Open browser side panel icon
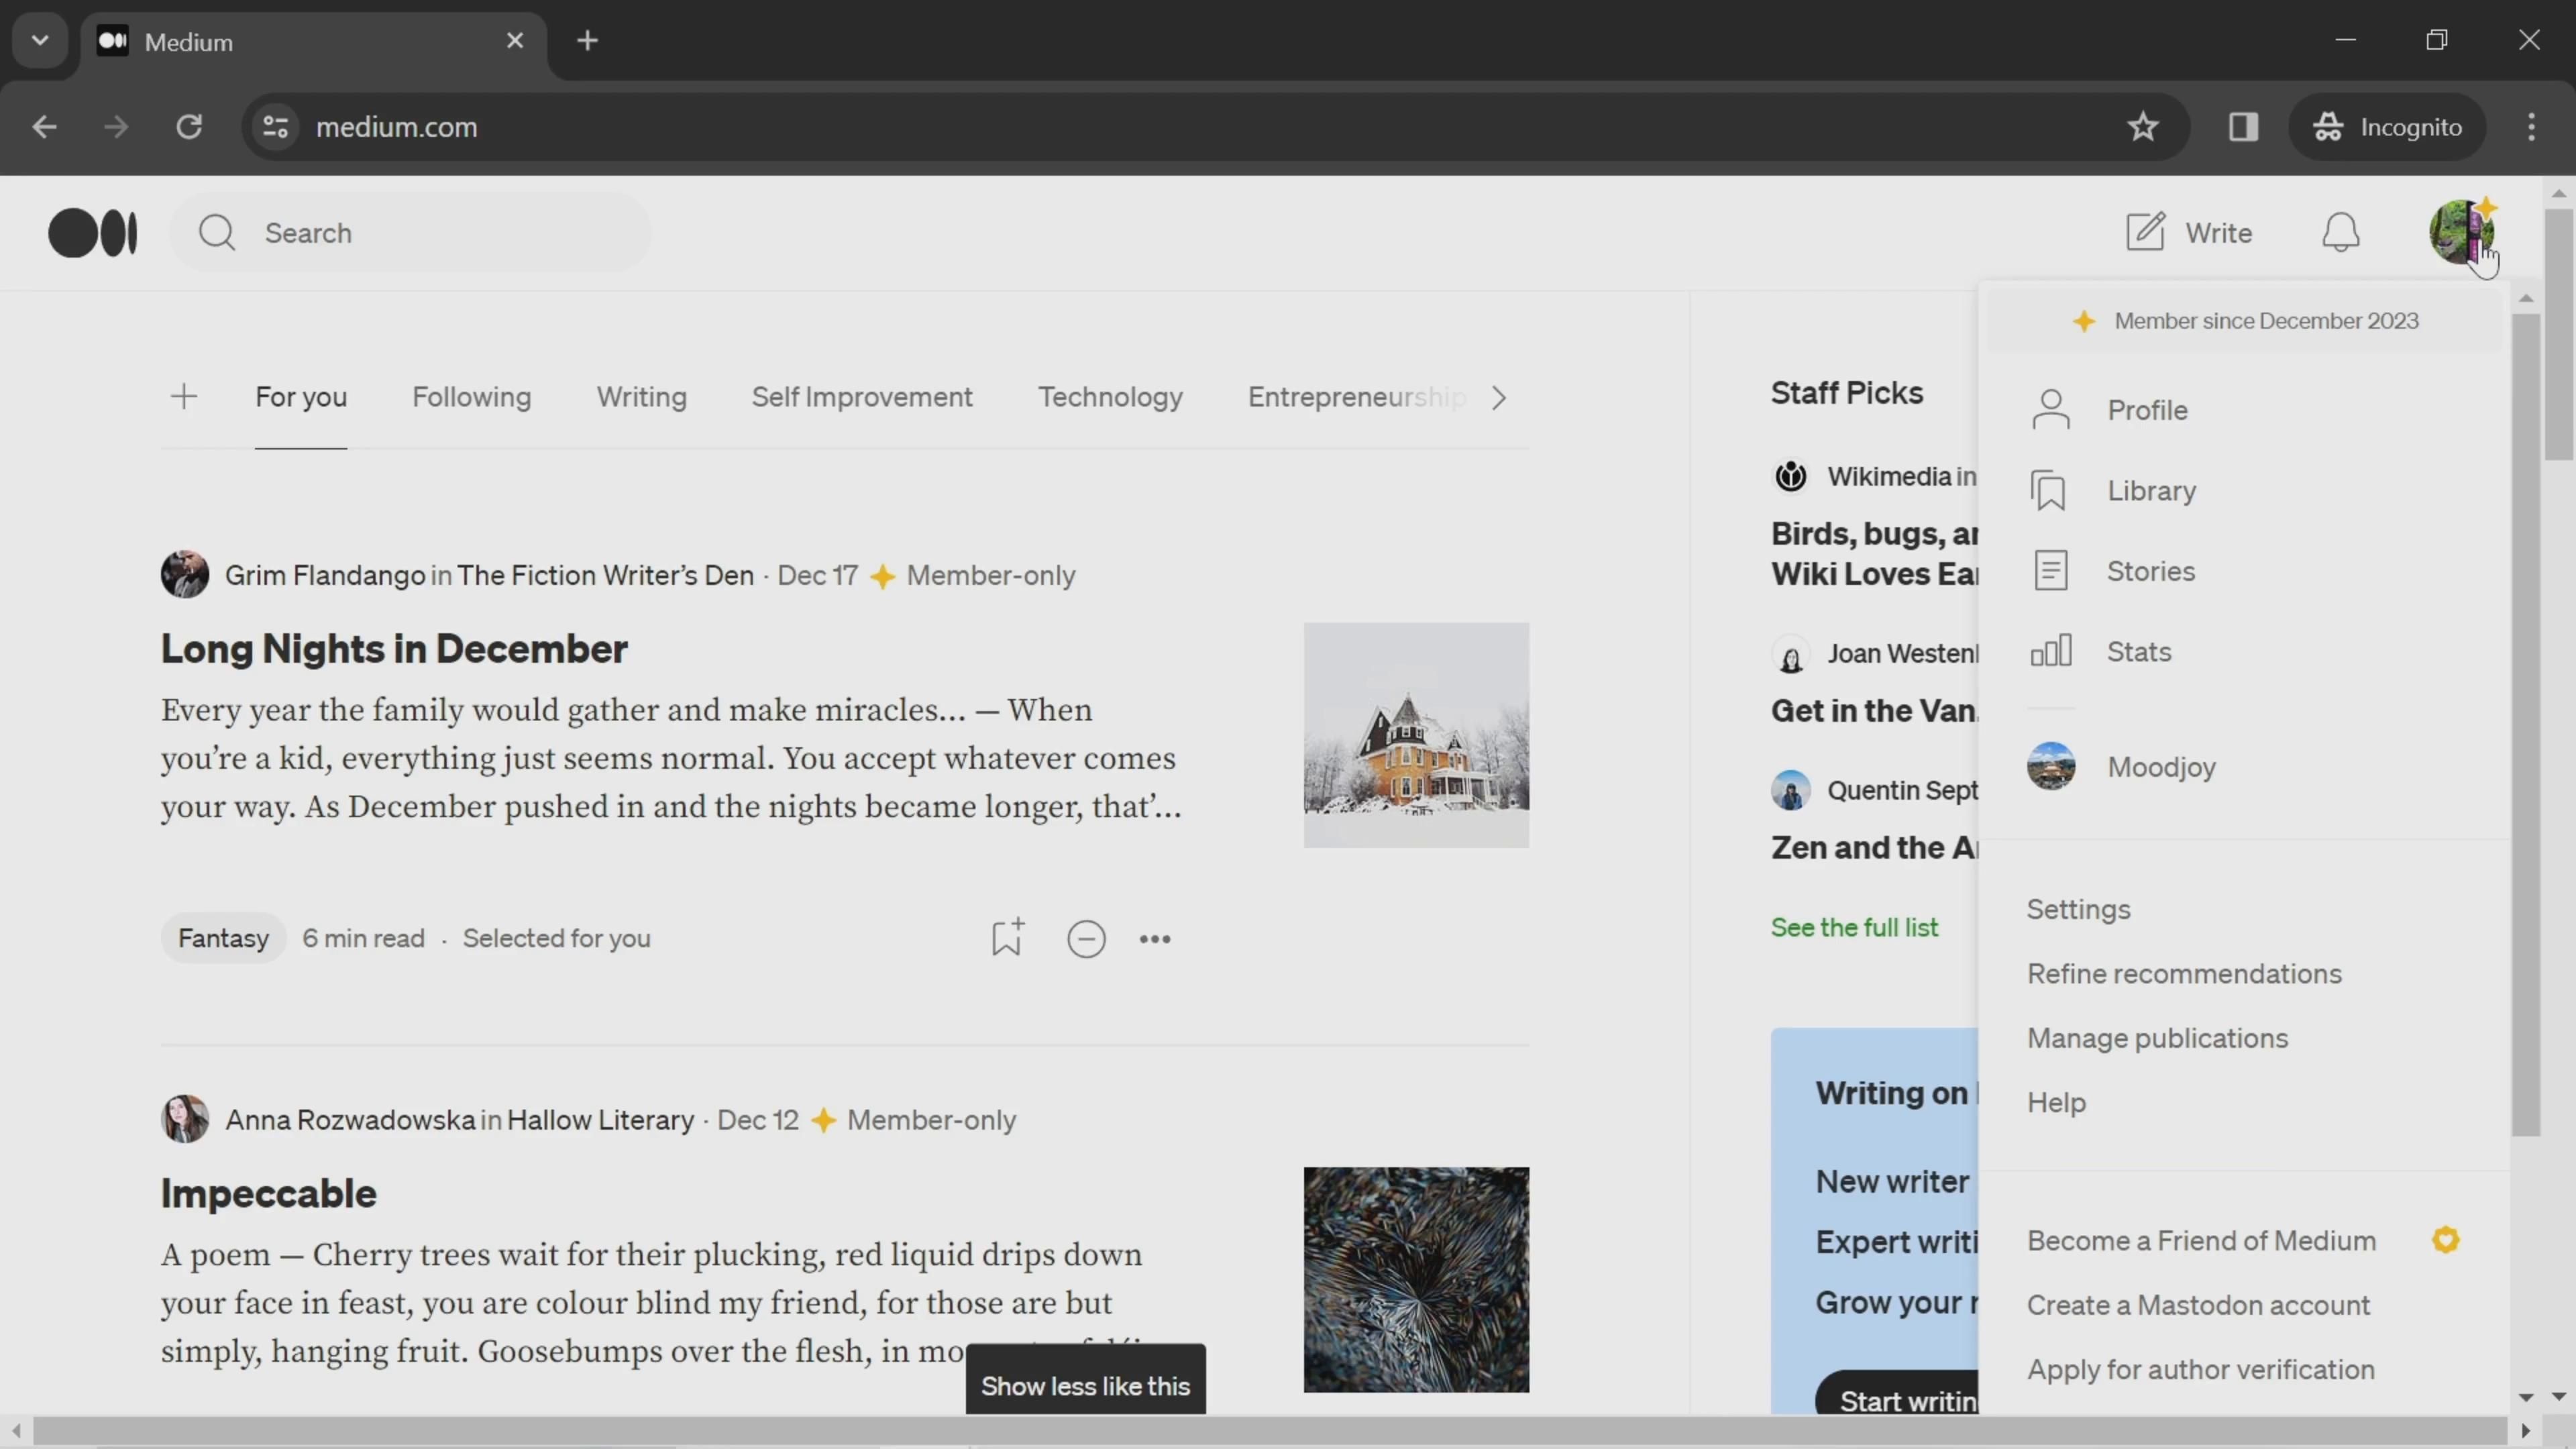 click(x=2243, y=127)
